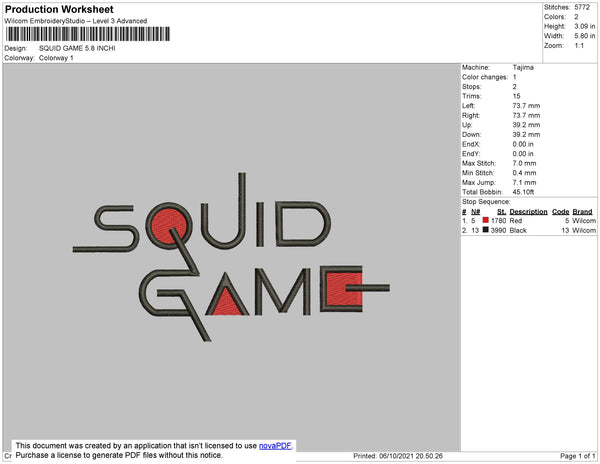Click the 'Printed: 06/10/2021 20.50.26' footer text
This screenshot has height=464, width=600.
(x=398, y=456)
